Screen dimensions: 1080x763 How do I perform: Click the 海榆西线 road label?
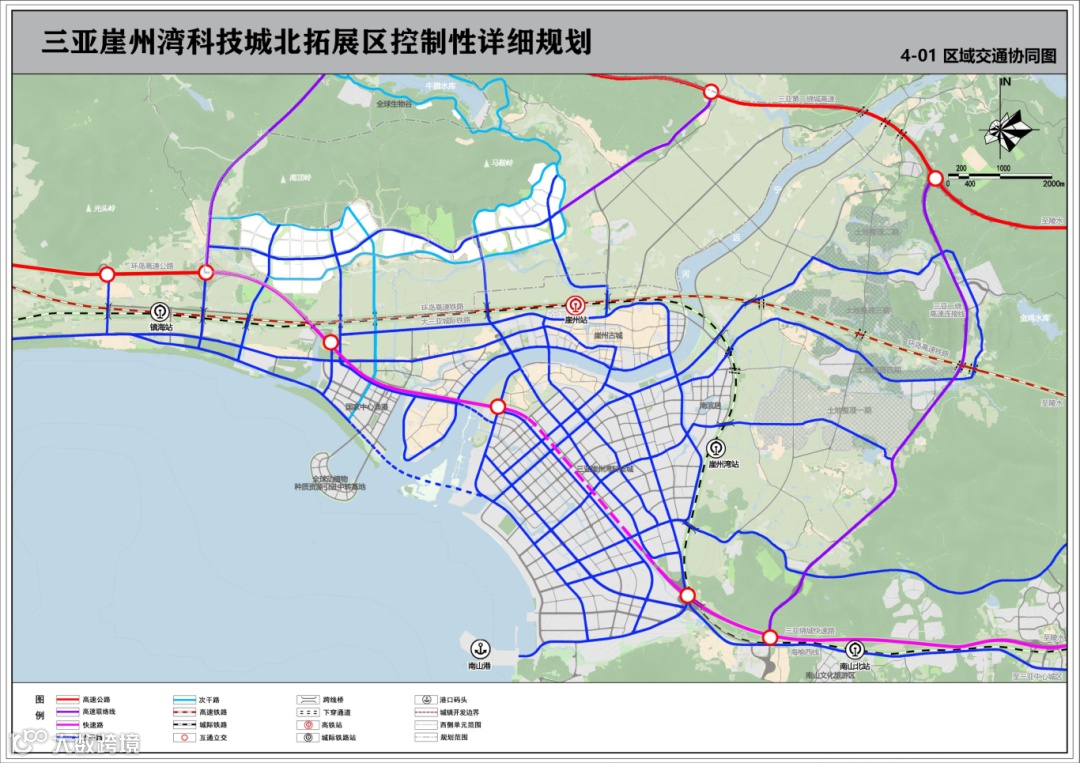[x=804, y=651]
